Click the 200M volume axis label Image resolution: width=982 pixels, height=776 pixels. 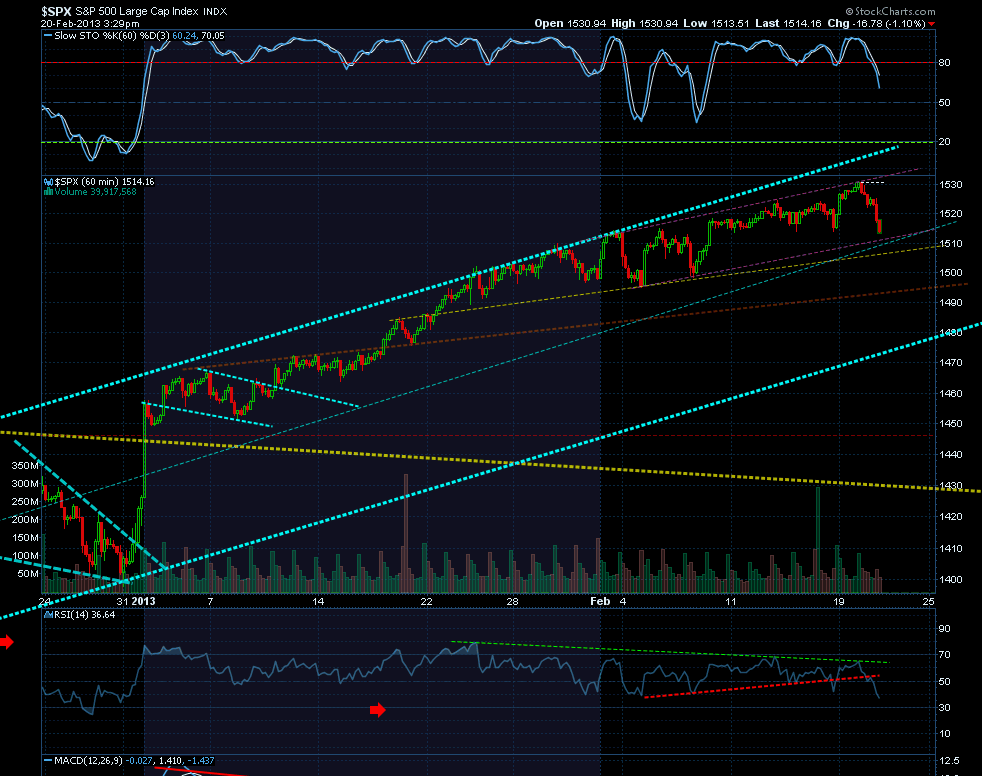click(x=25, y=519)
